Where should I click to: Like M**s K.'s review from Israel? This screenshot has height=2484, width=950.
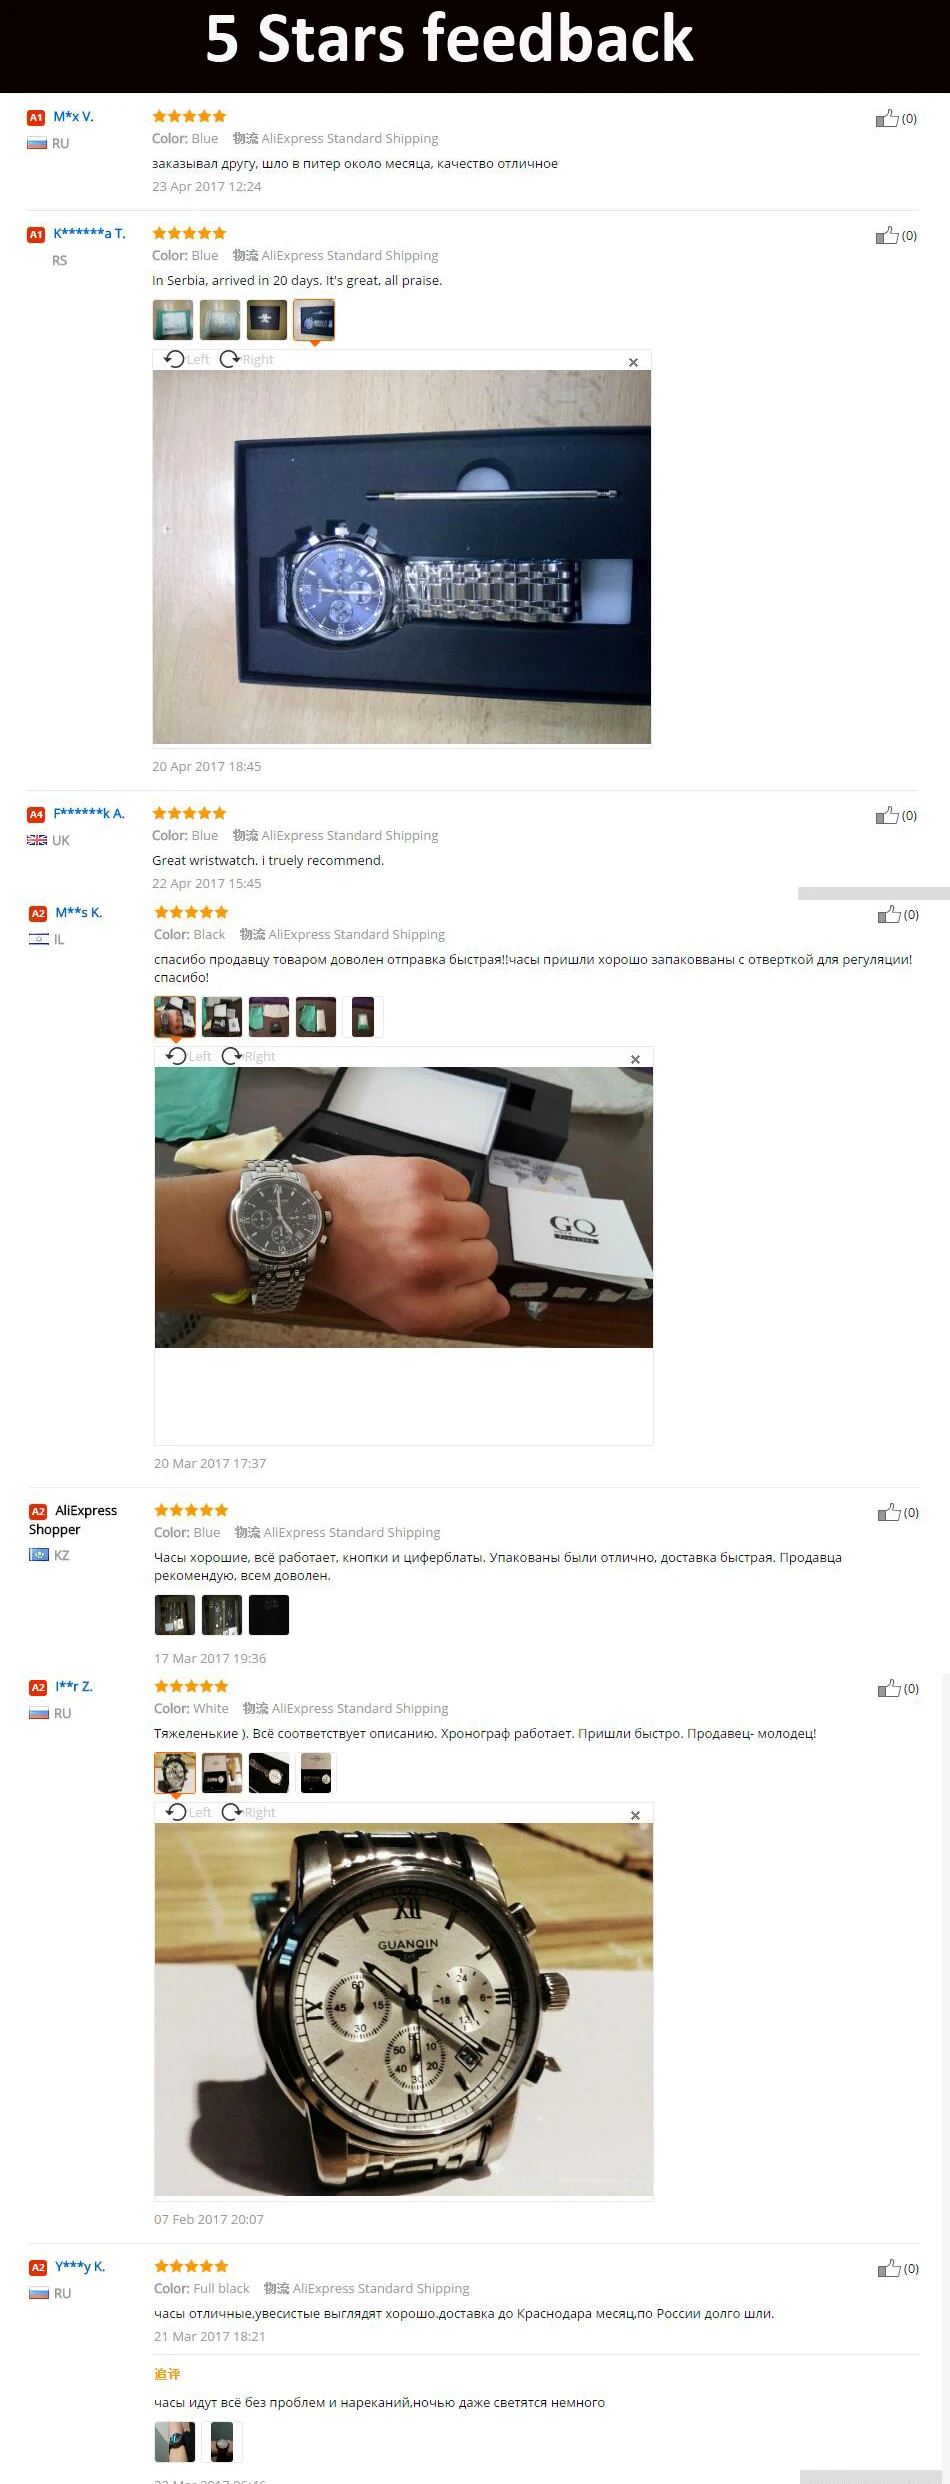point(889,915)
